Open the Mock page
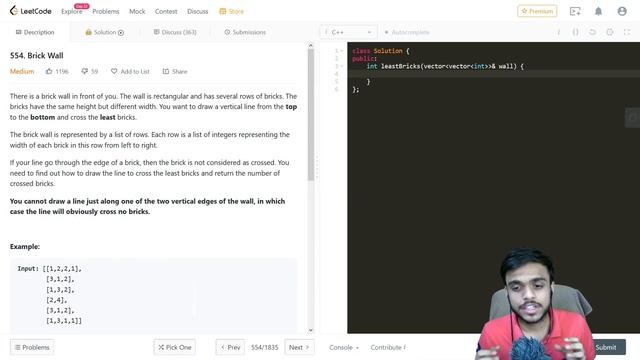 137,11
